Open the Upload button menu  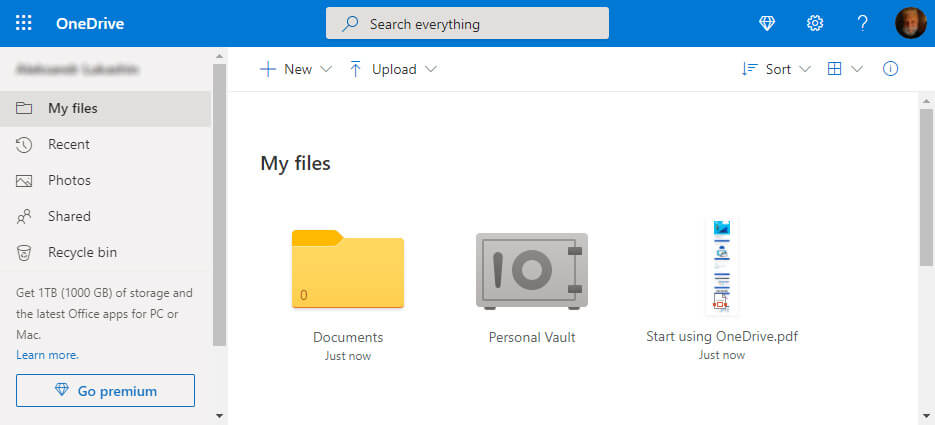point(393,69)
